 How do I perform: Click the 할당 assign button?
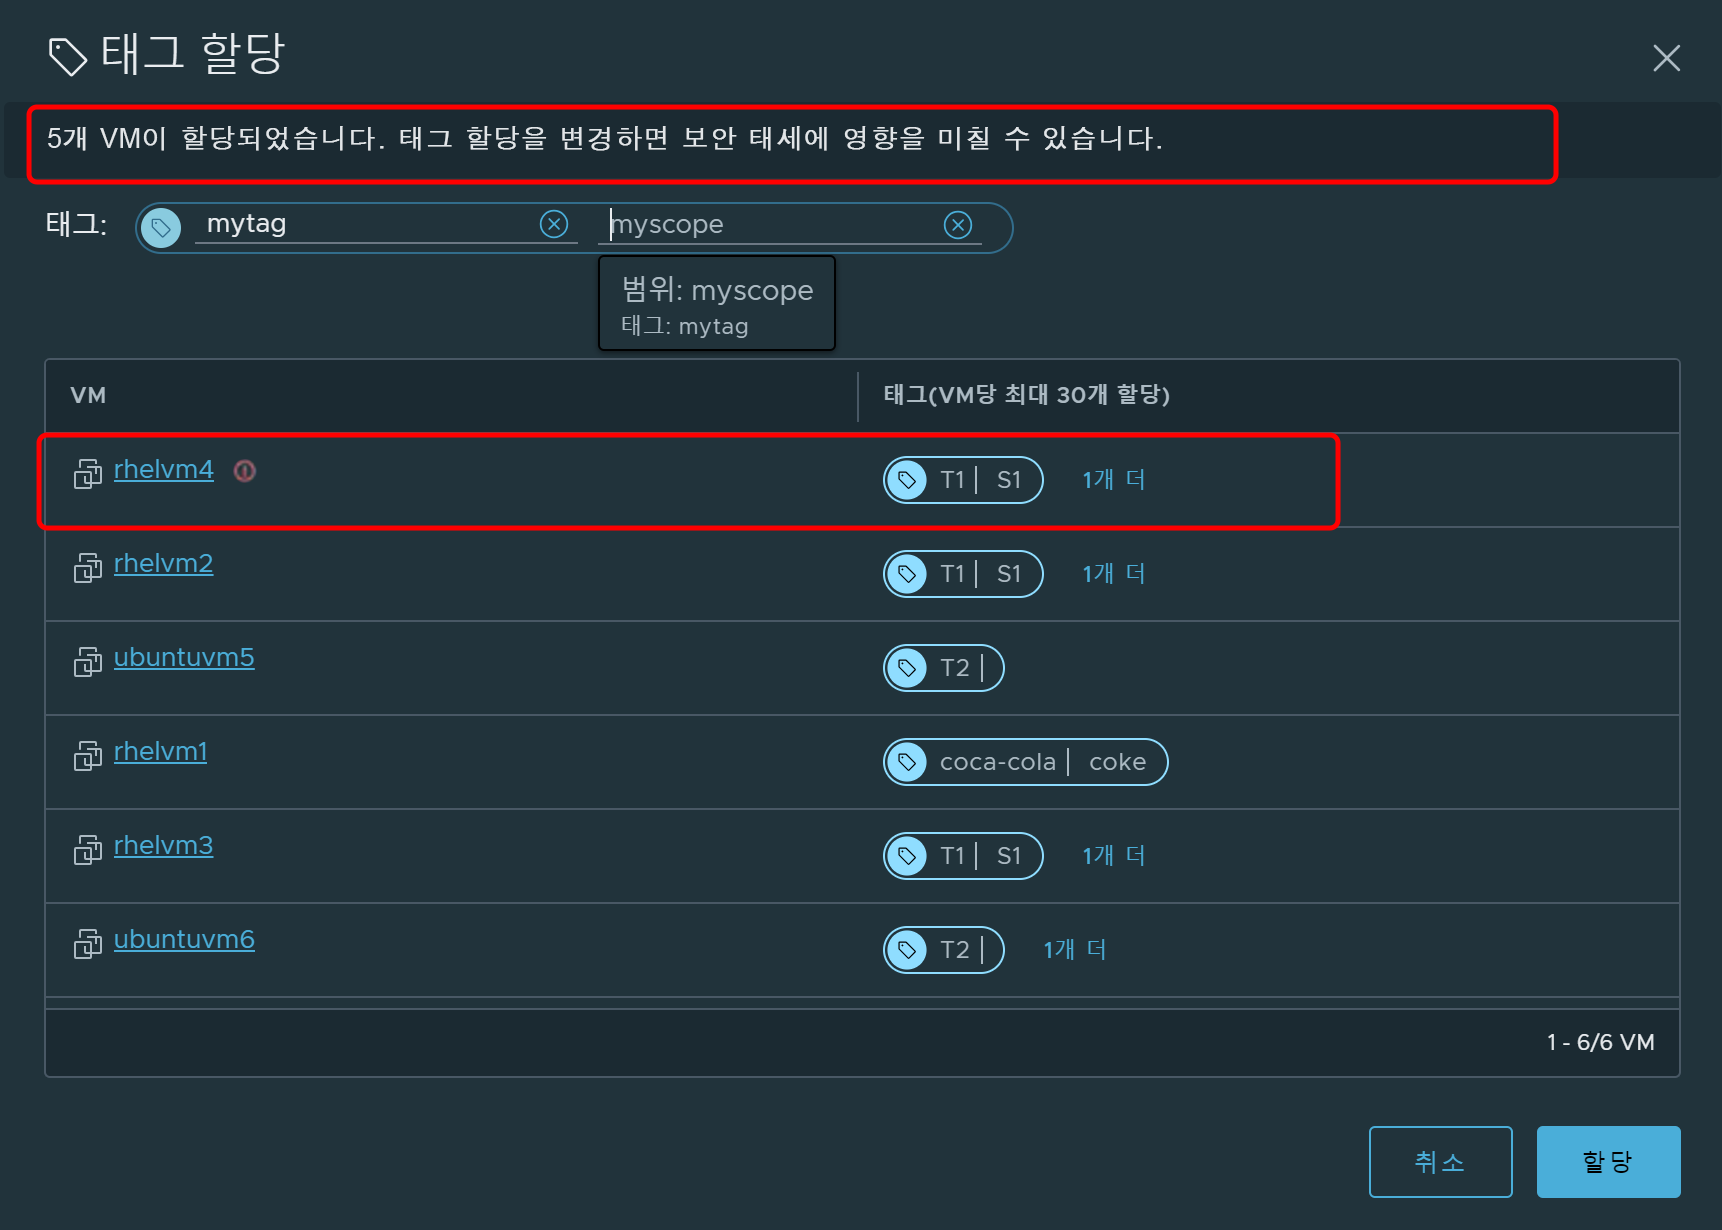click(x=1608, y=1162)
